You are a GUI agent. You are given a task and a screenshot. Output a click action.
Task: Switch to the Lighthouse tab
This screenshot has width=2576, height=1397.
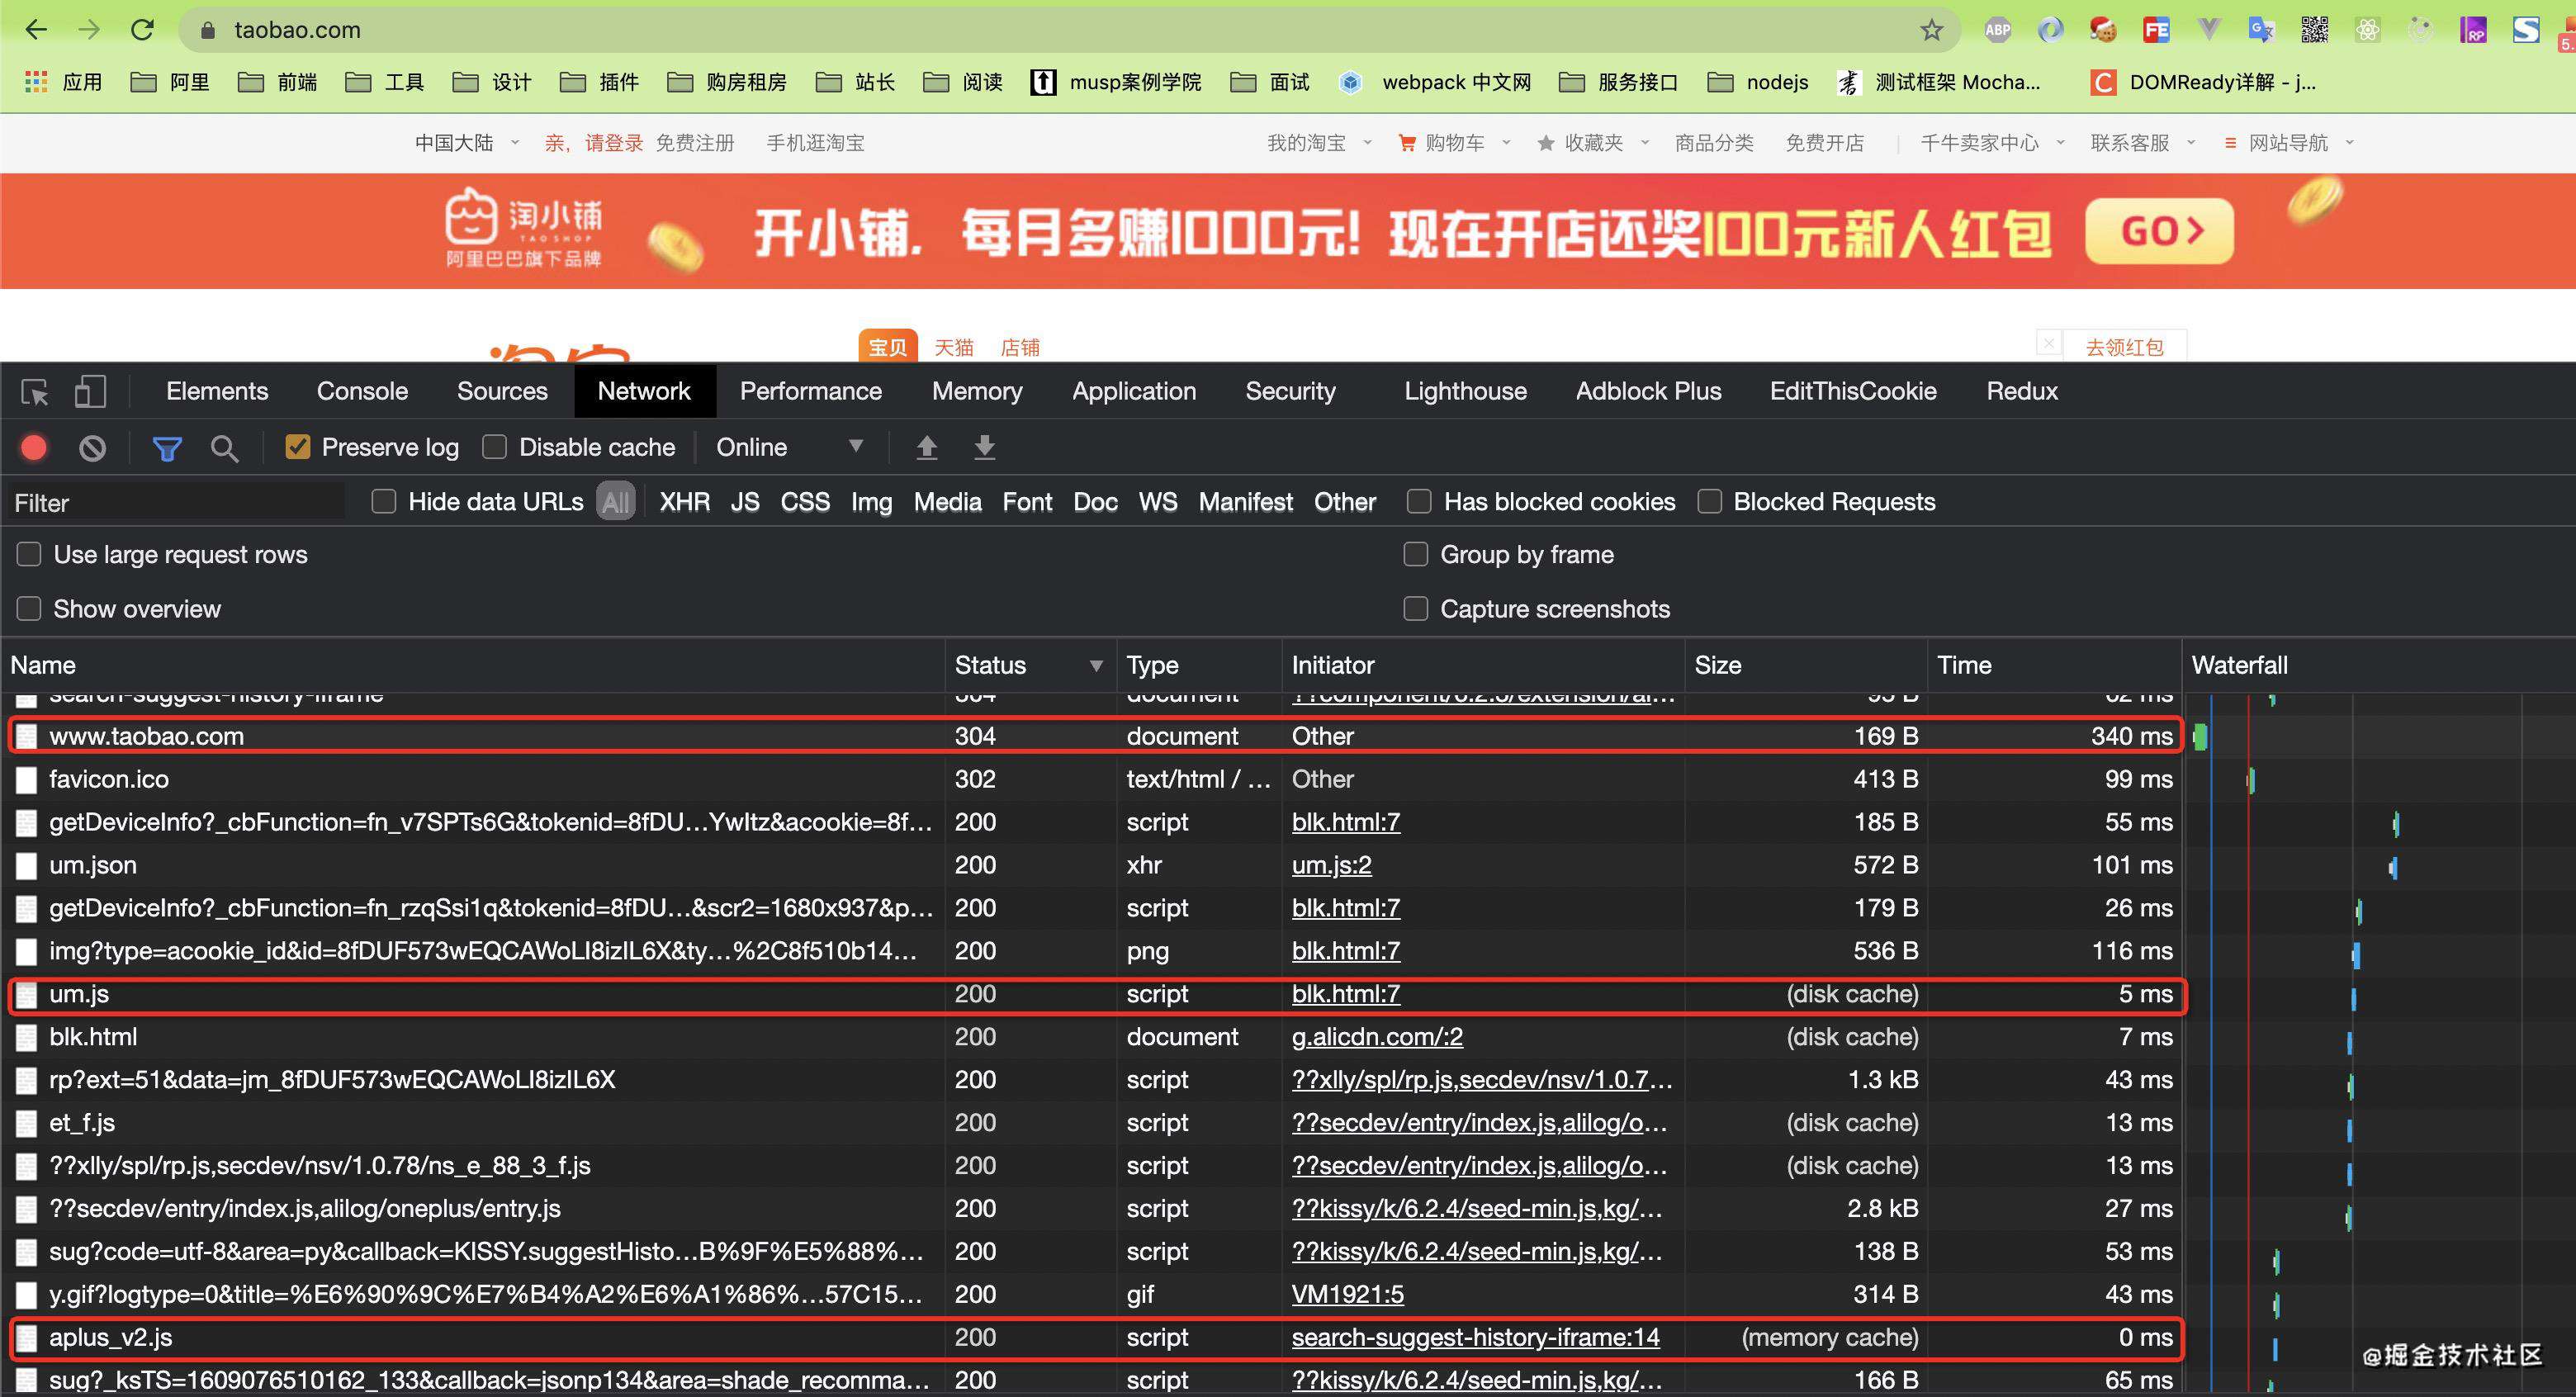coord(1465,391)
